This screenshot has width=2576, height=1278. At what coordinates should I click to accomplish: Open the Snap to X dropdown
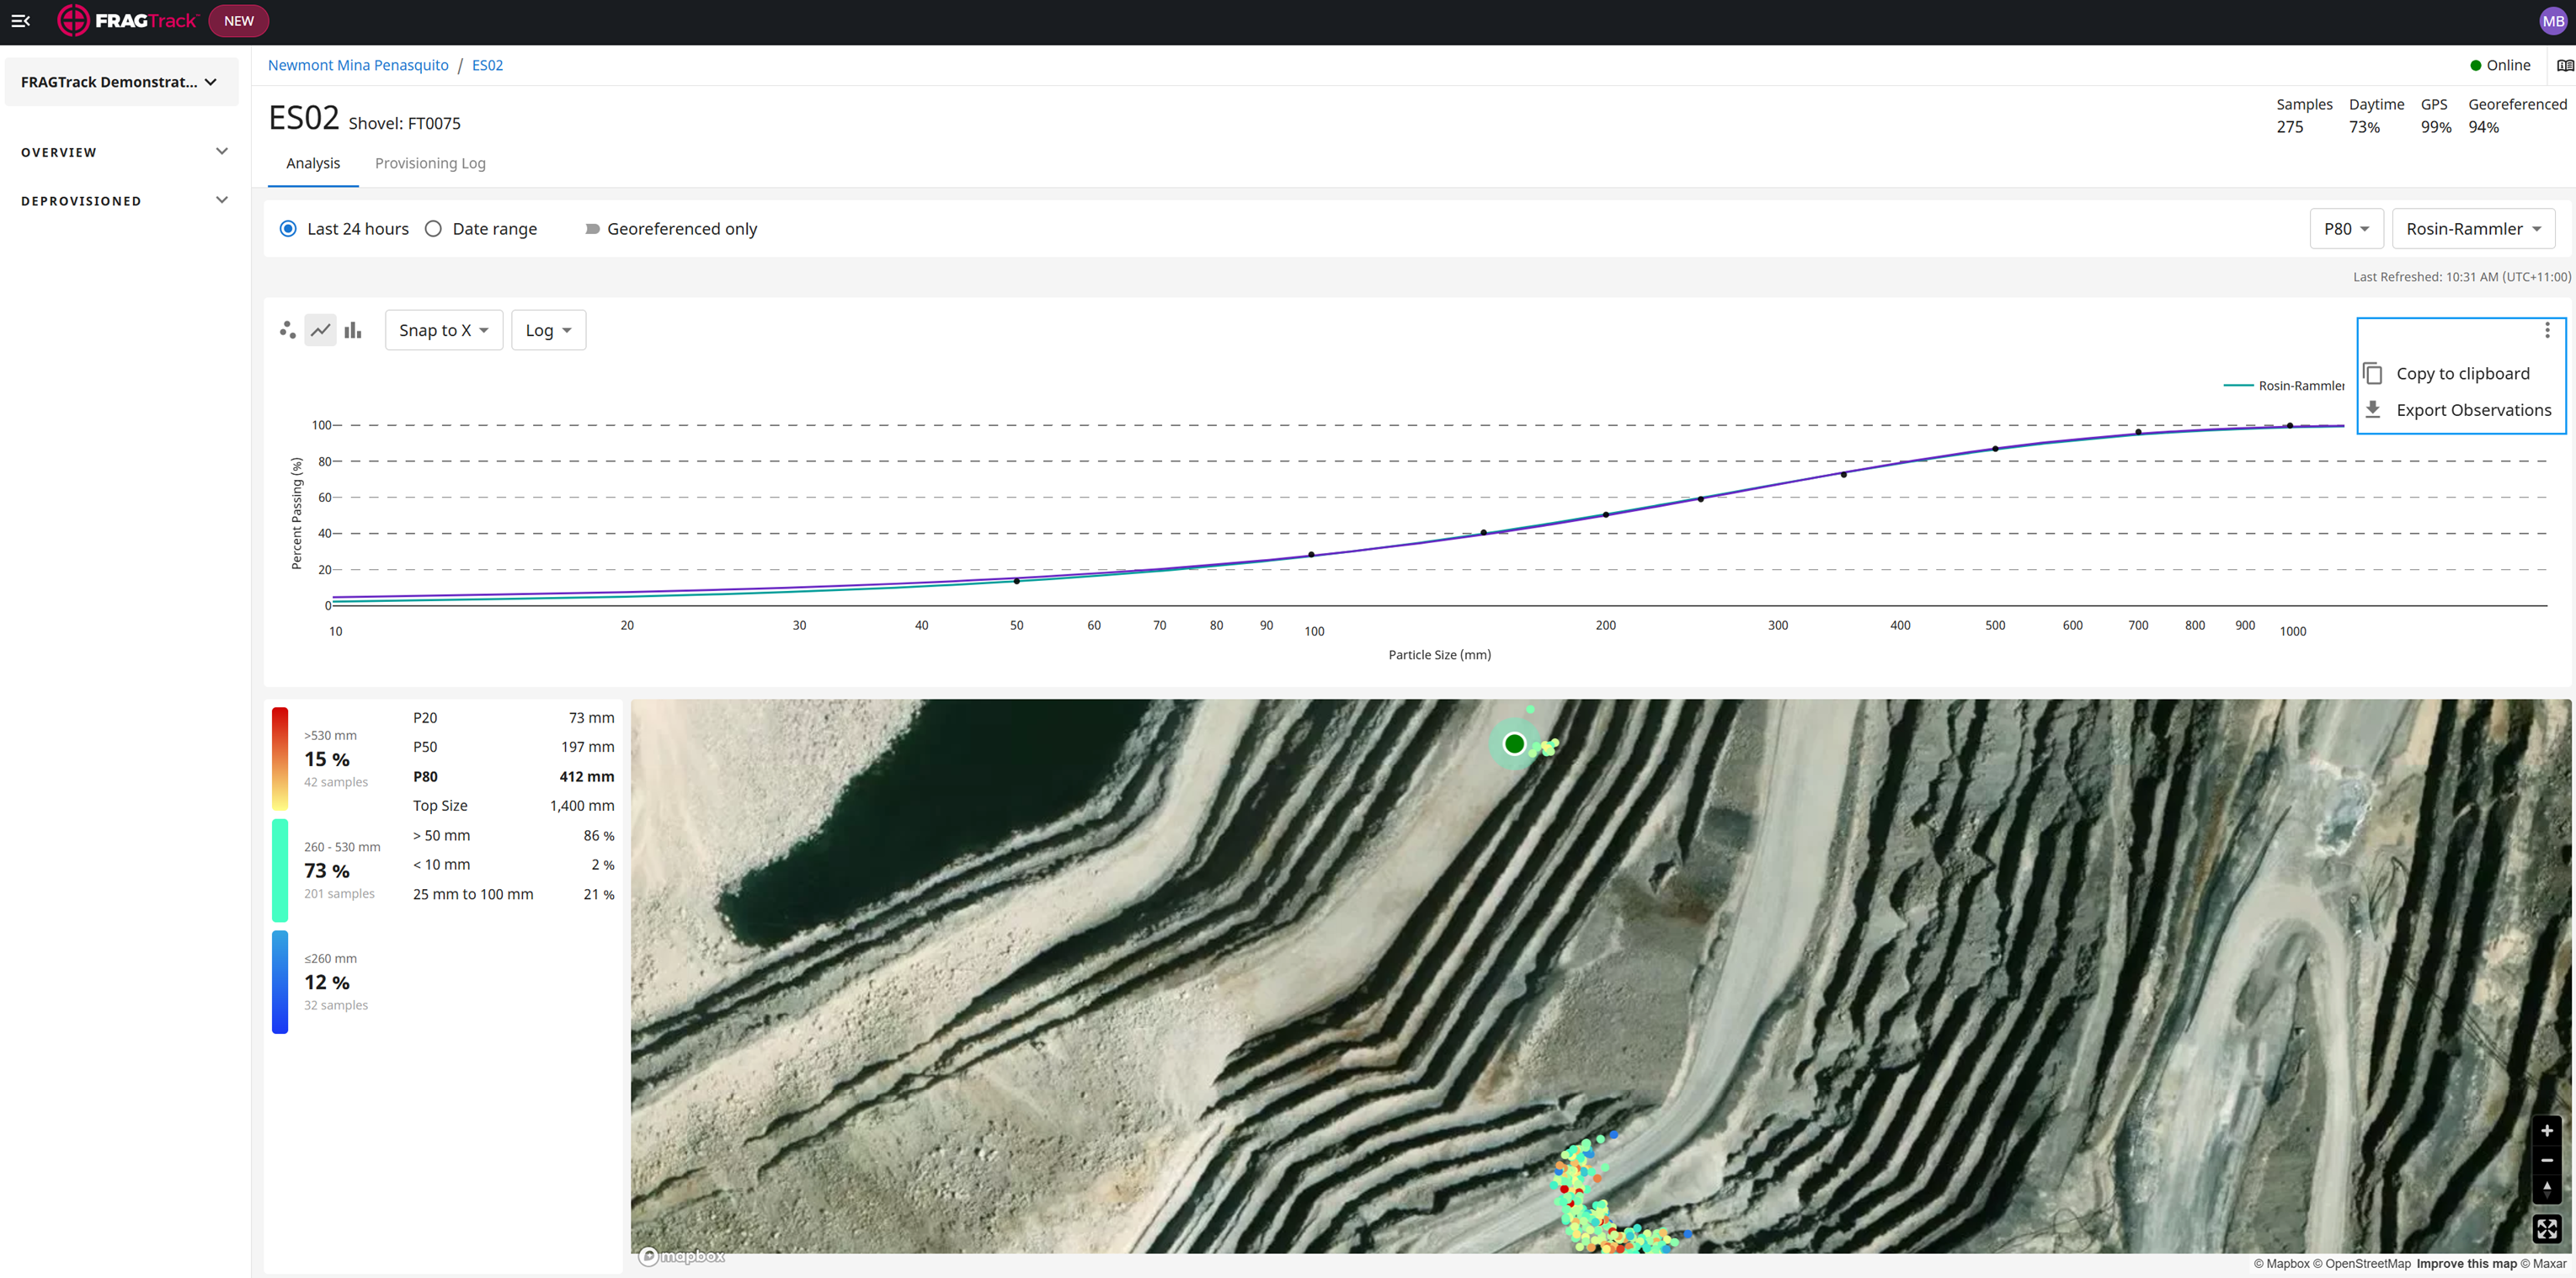[x=444, y=330]
